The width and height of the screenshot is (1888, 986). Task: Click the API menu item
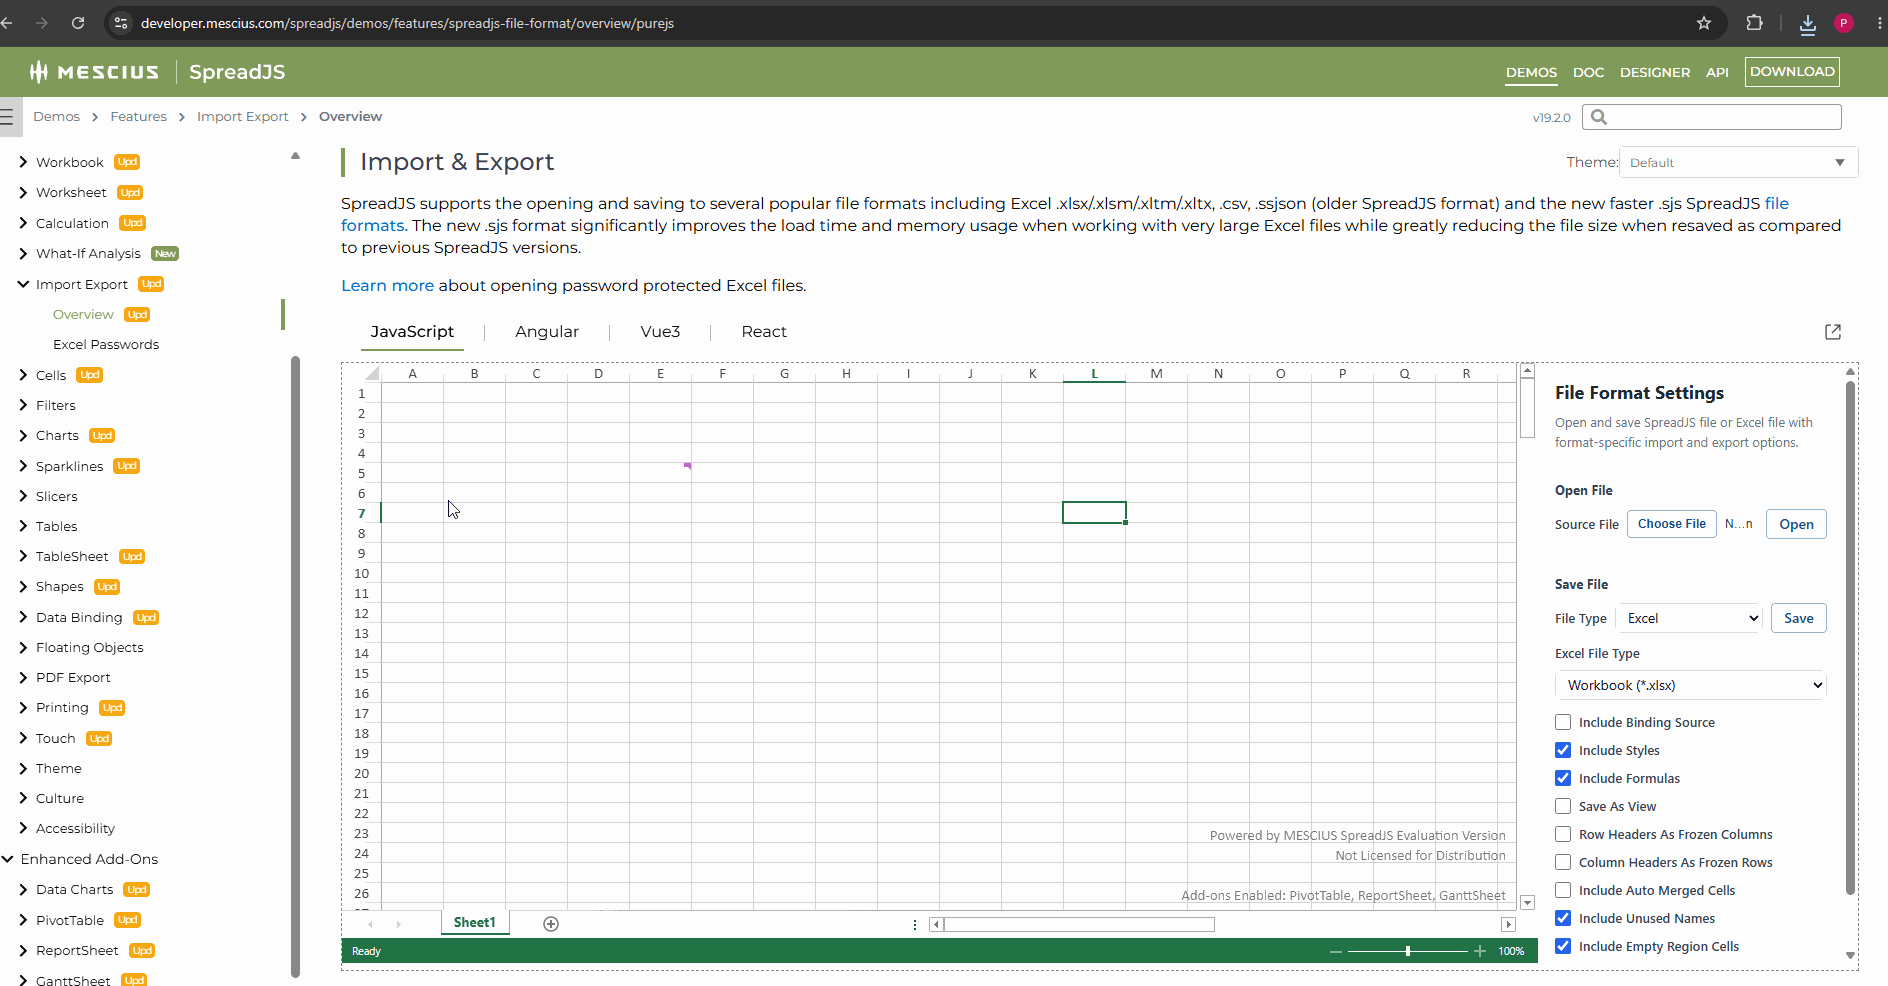tap(1717, 72)
